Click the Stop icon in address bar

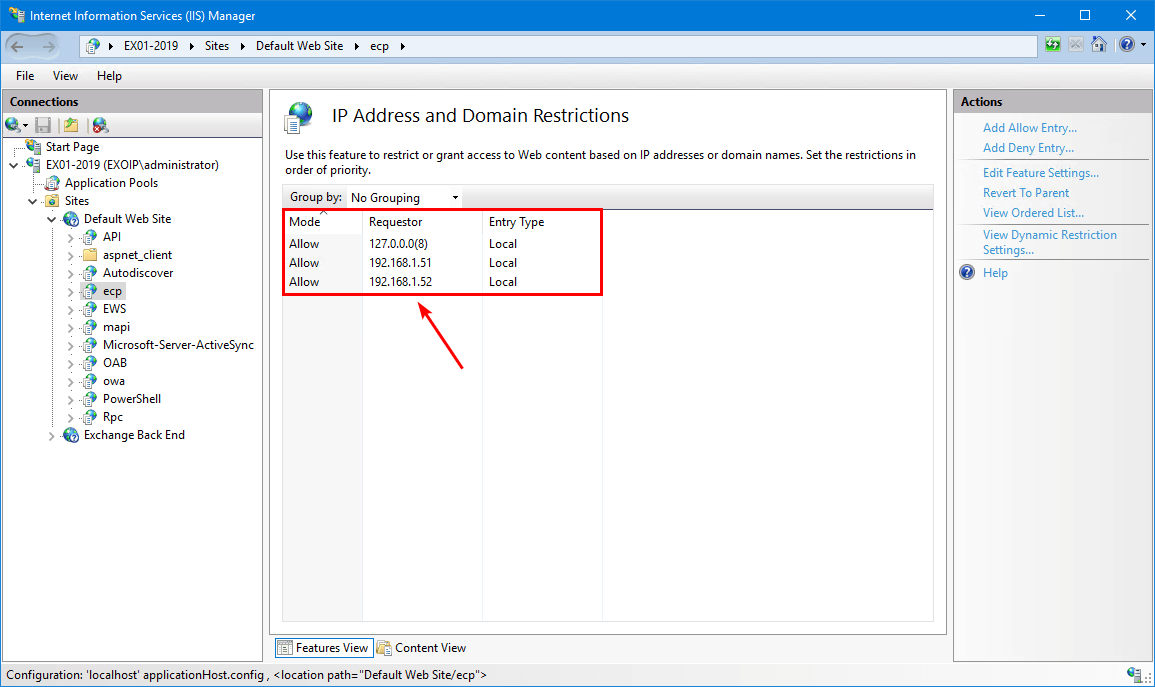point(1075,45)
